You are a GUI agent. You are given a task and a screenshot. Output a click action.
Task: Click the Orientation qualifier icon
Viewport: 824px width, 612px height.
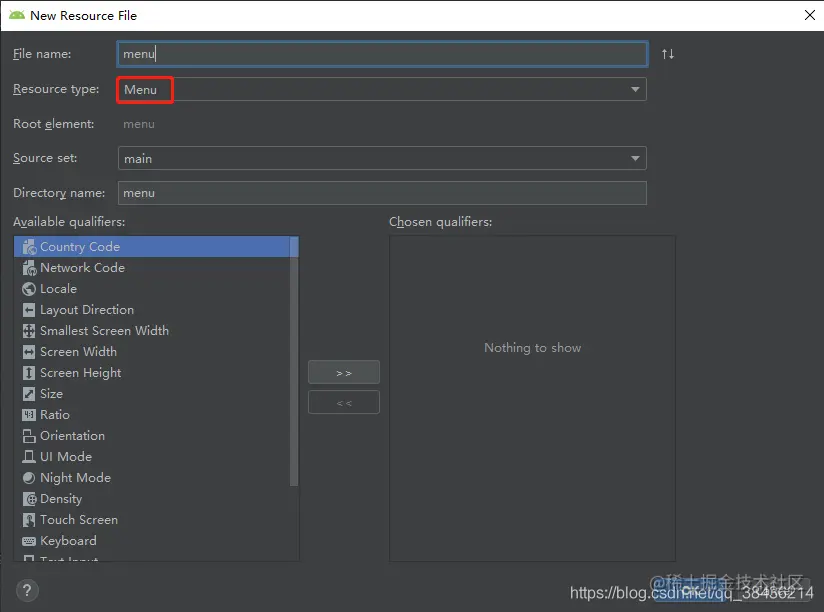tap(29, 435)
